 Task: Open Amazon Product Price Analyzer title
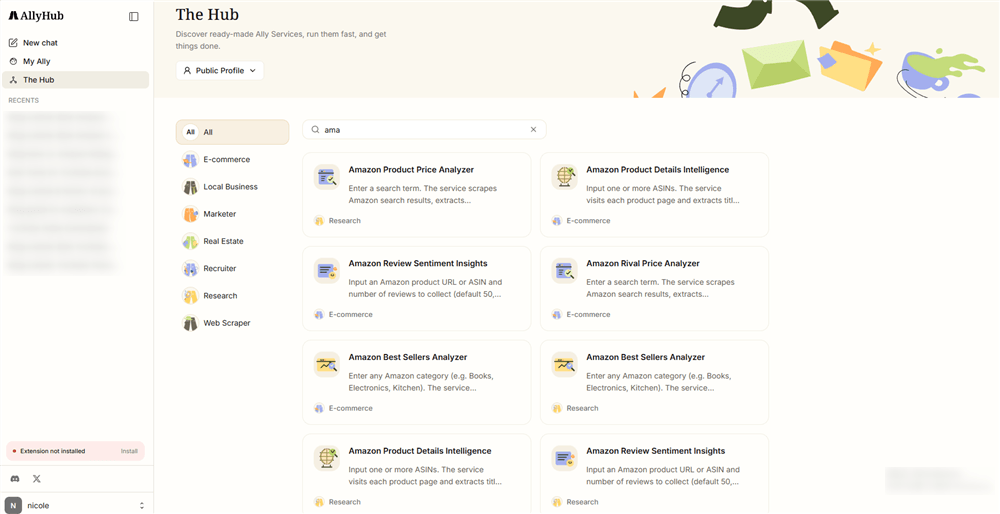point(411,170)
